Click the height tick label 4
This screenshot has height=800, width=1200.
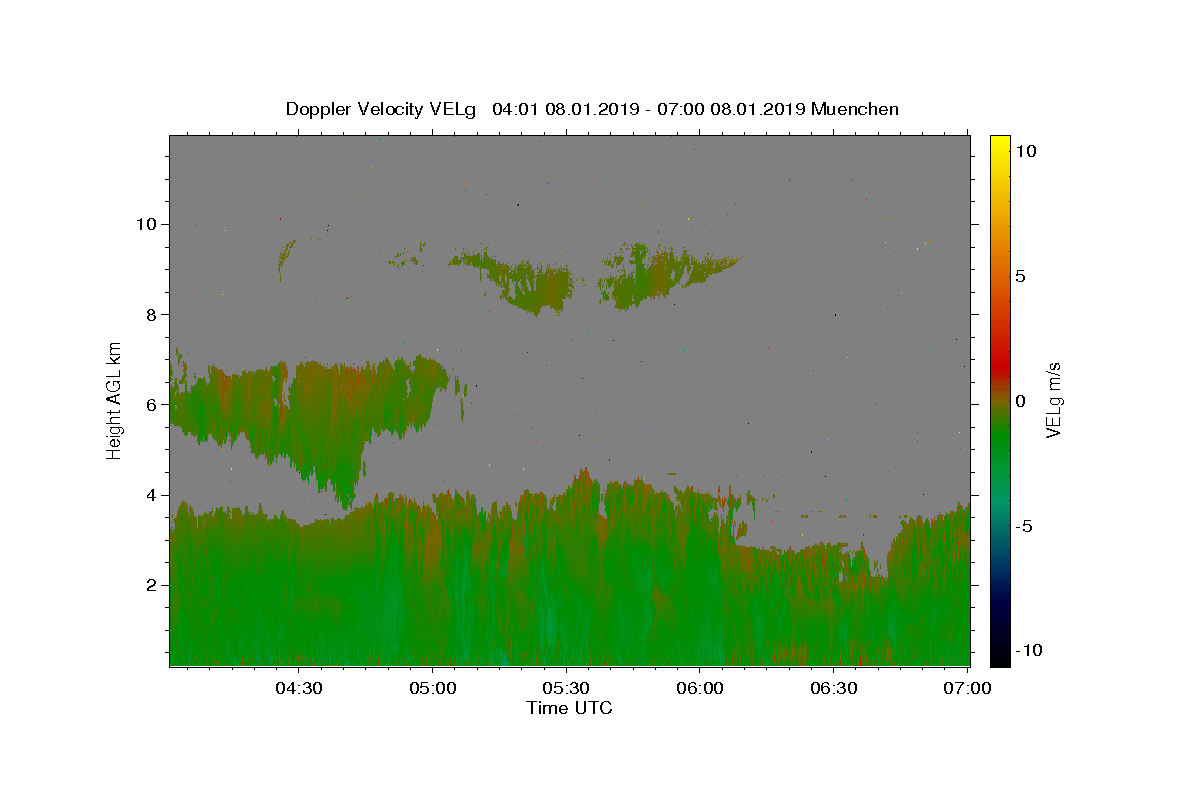pos(153,495)
